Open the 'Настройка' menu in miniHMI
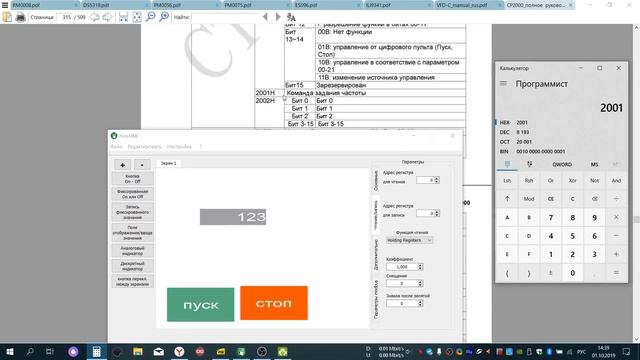Image resolution: width=640 pixels, height=360 pixels. click(x=179, y=147)
